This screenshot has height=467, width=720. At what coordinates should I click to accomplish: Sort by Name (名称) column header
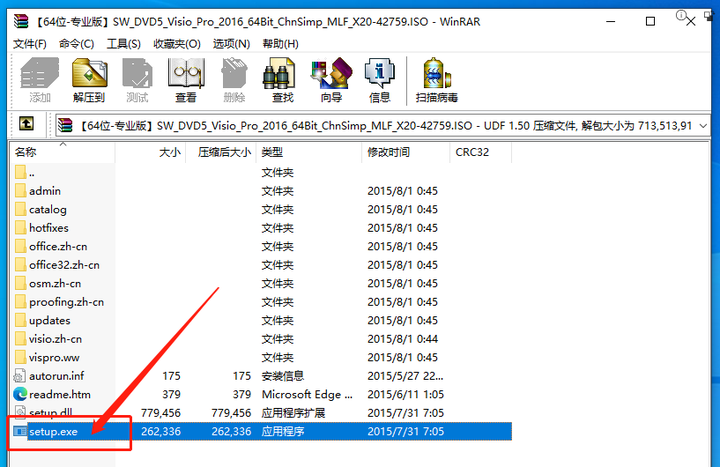[62, 152]
